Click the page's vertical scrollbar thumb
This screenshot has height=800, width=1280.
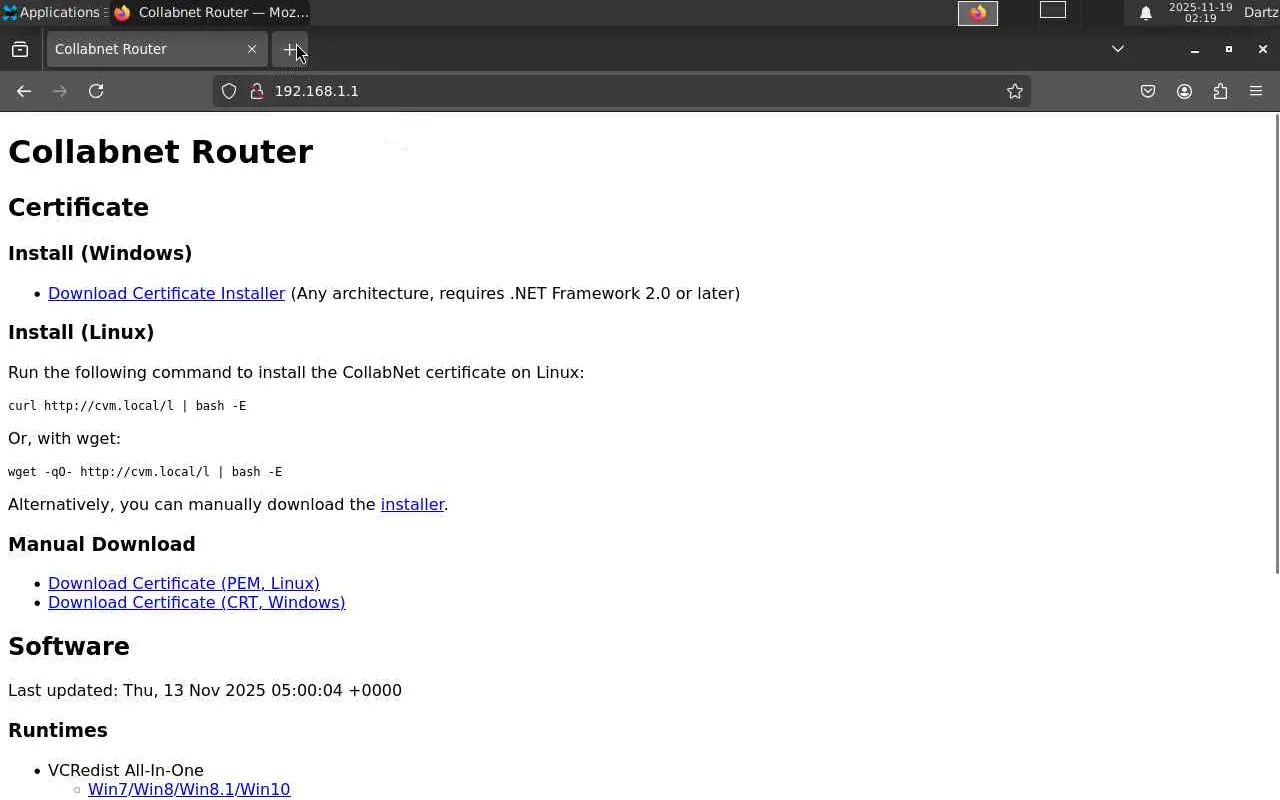pyautogui.click(x=1276, y=344)
